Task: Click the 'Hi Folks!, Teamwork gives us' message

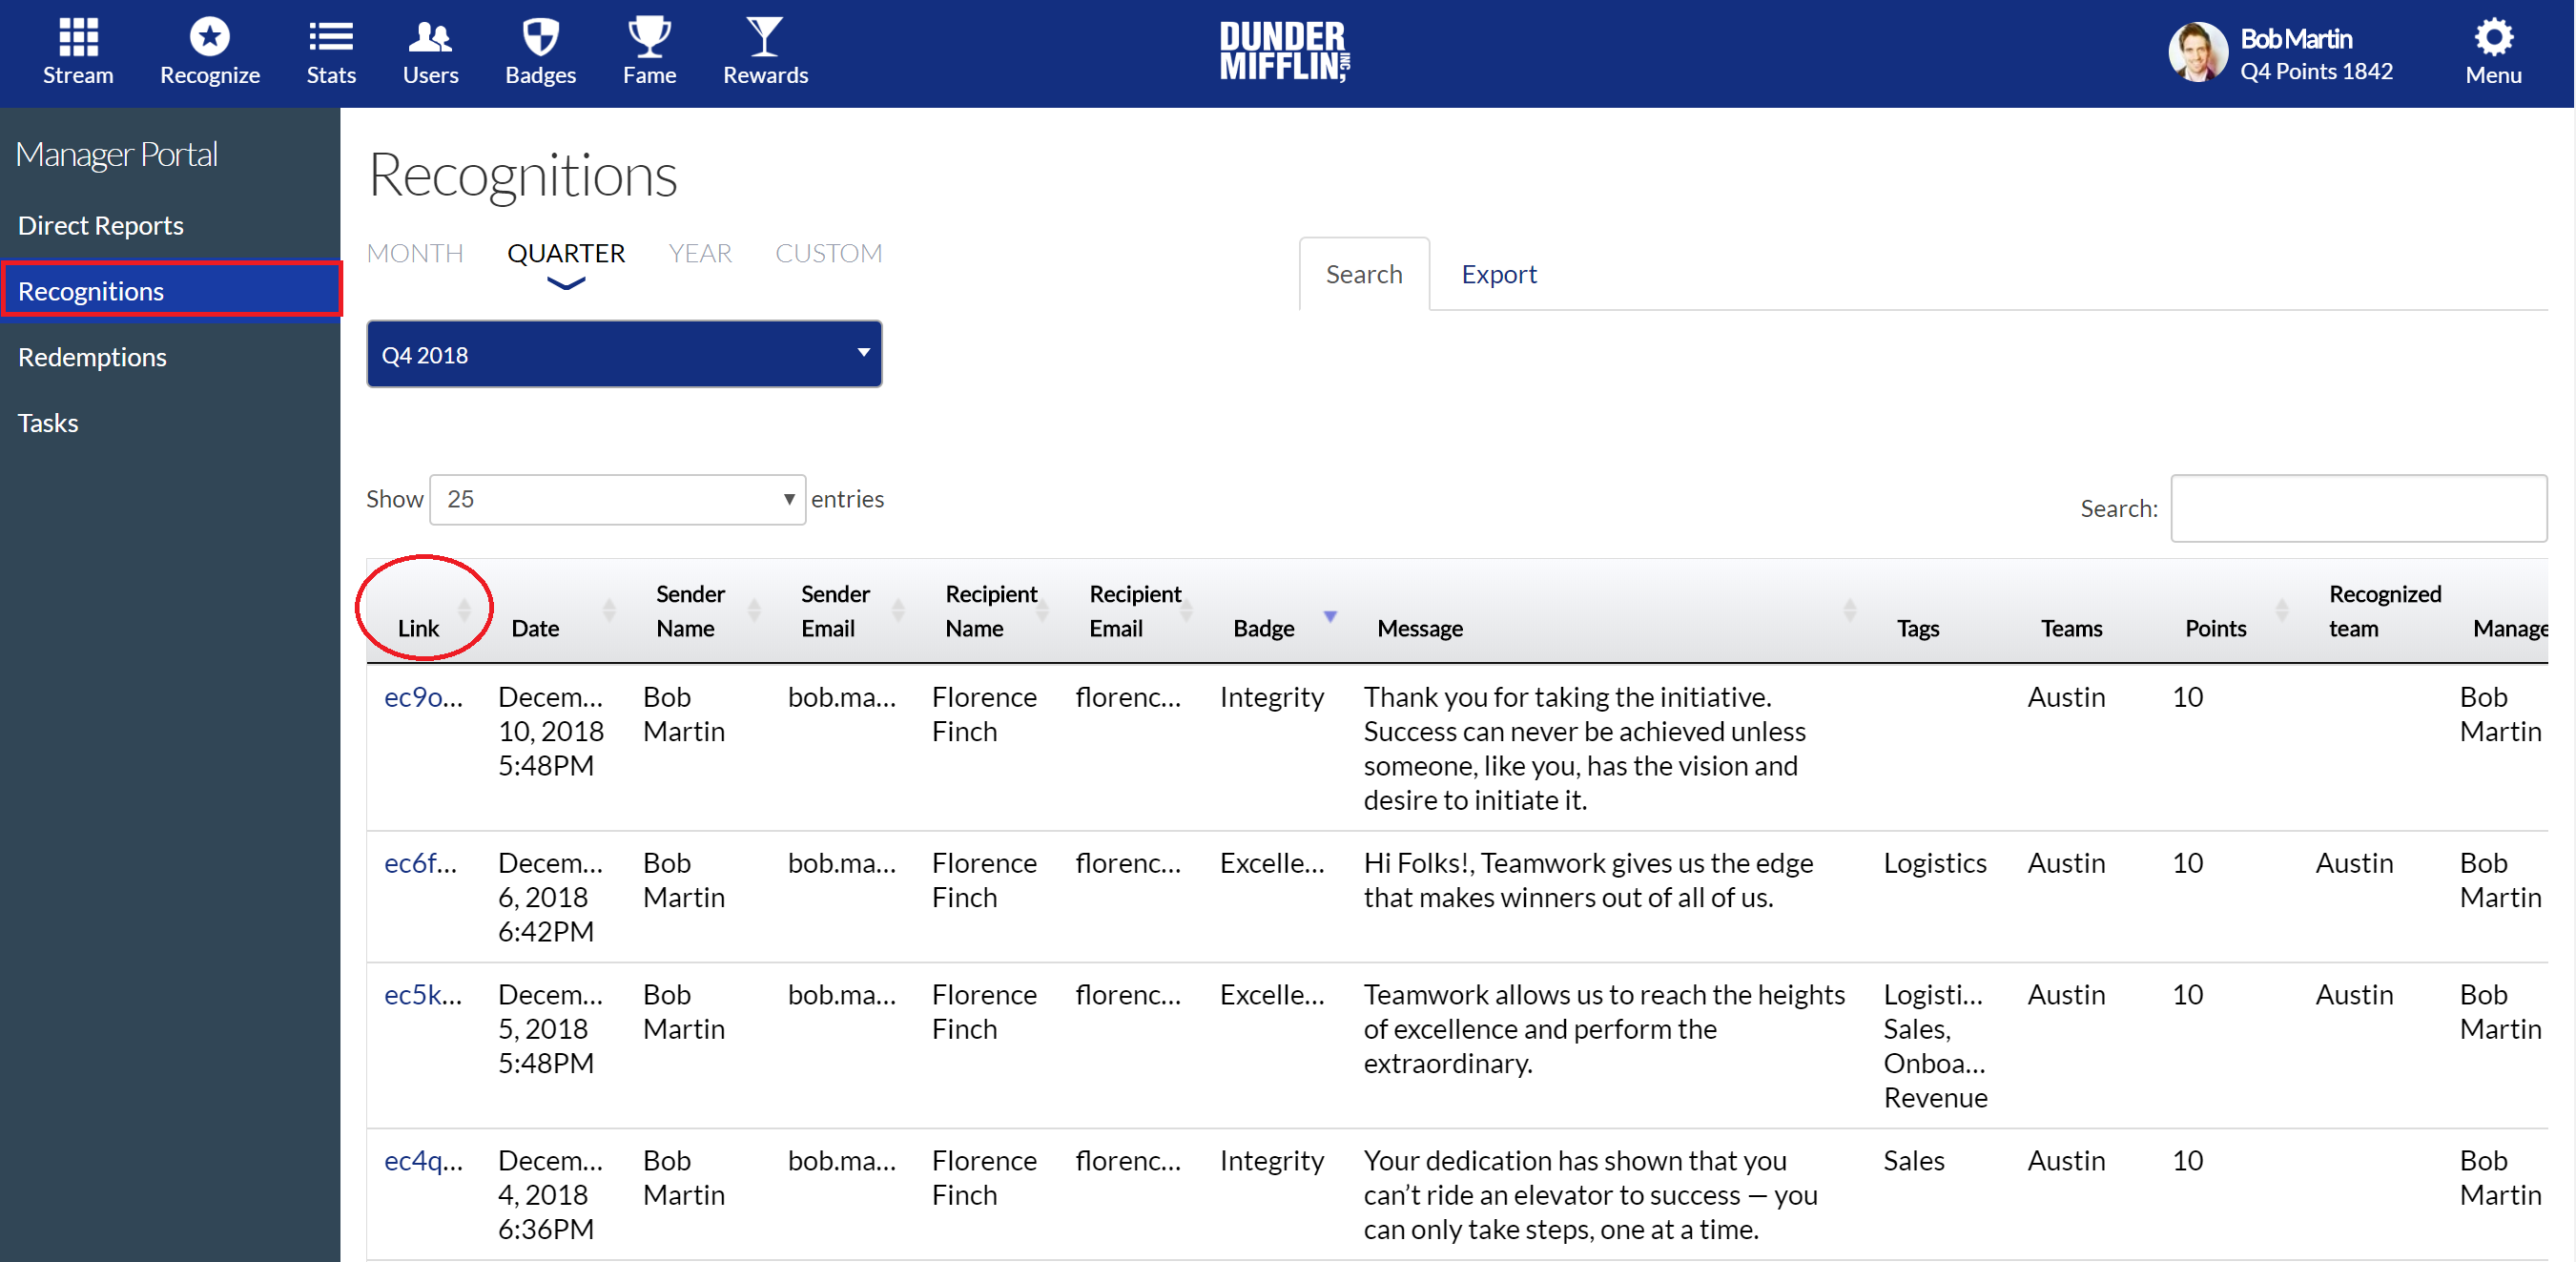Action: click(x=1588, y=880)
